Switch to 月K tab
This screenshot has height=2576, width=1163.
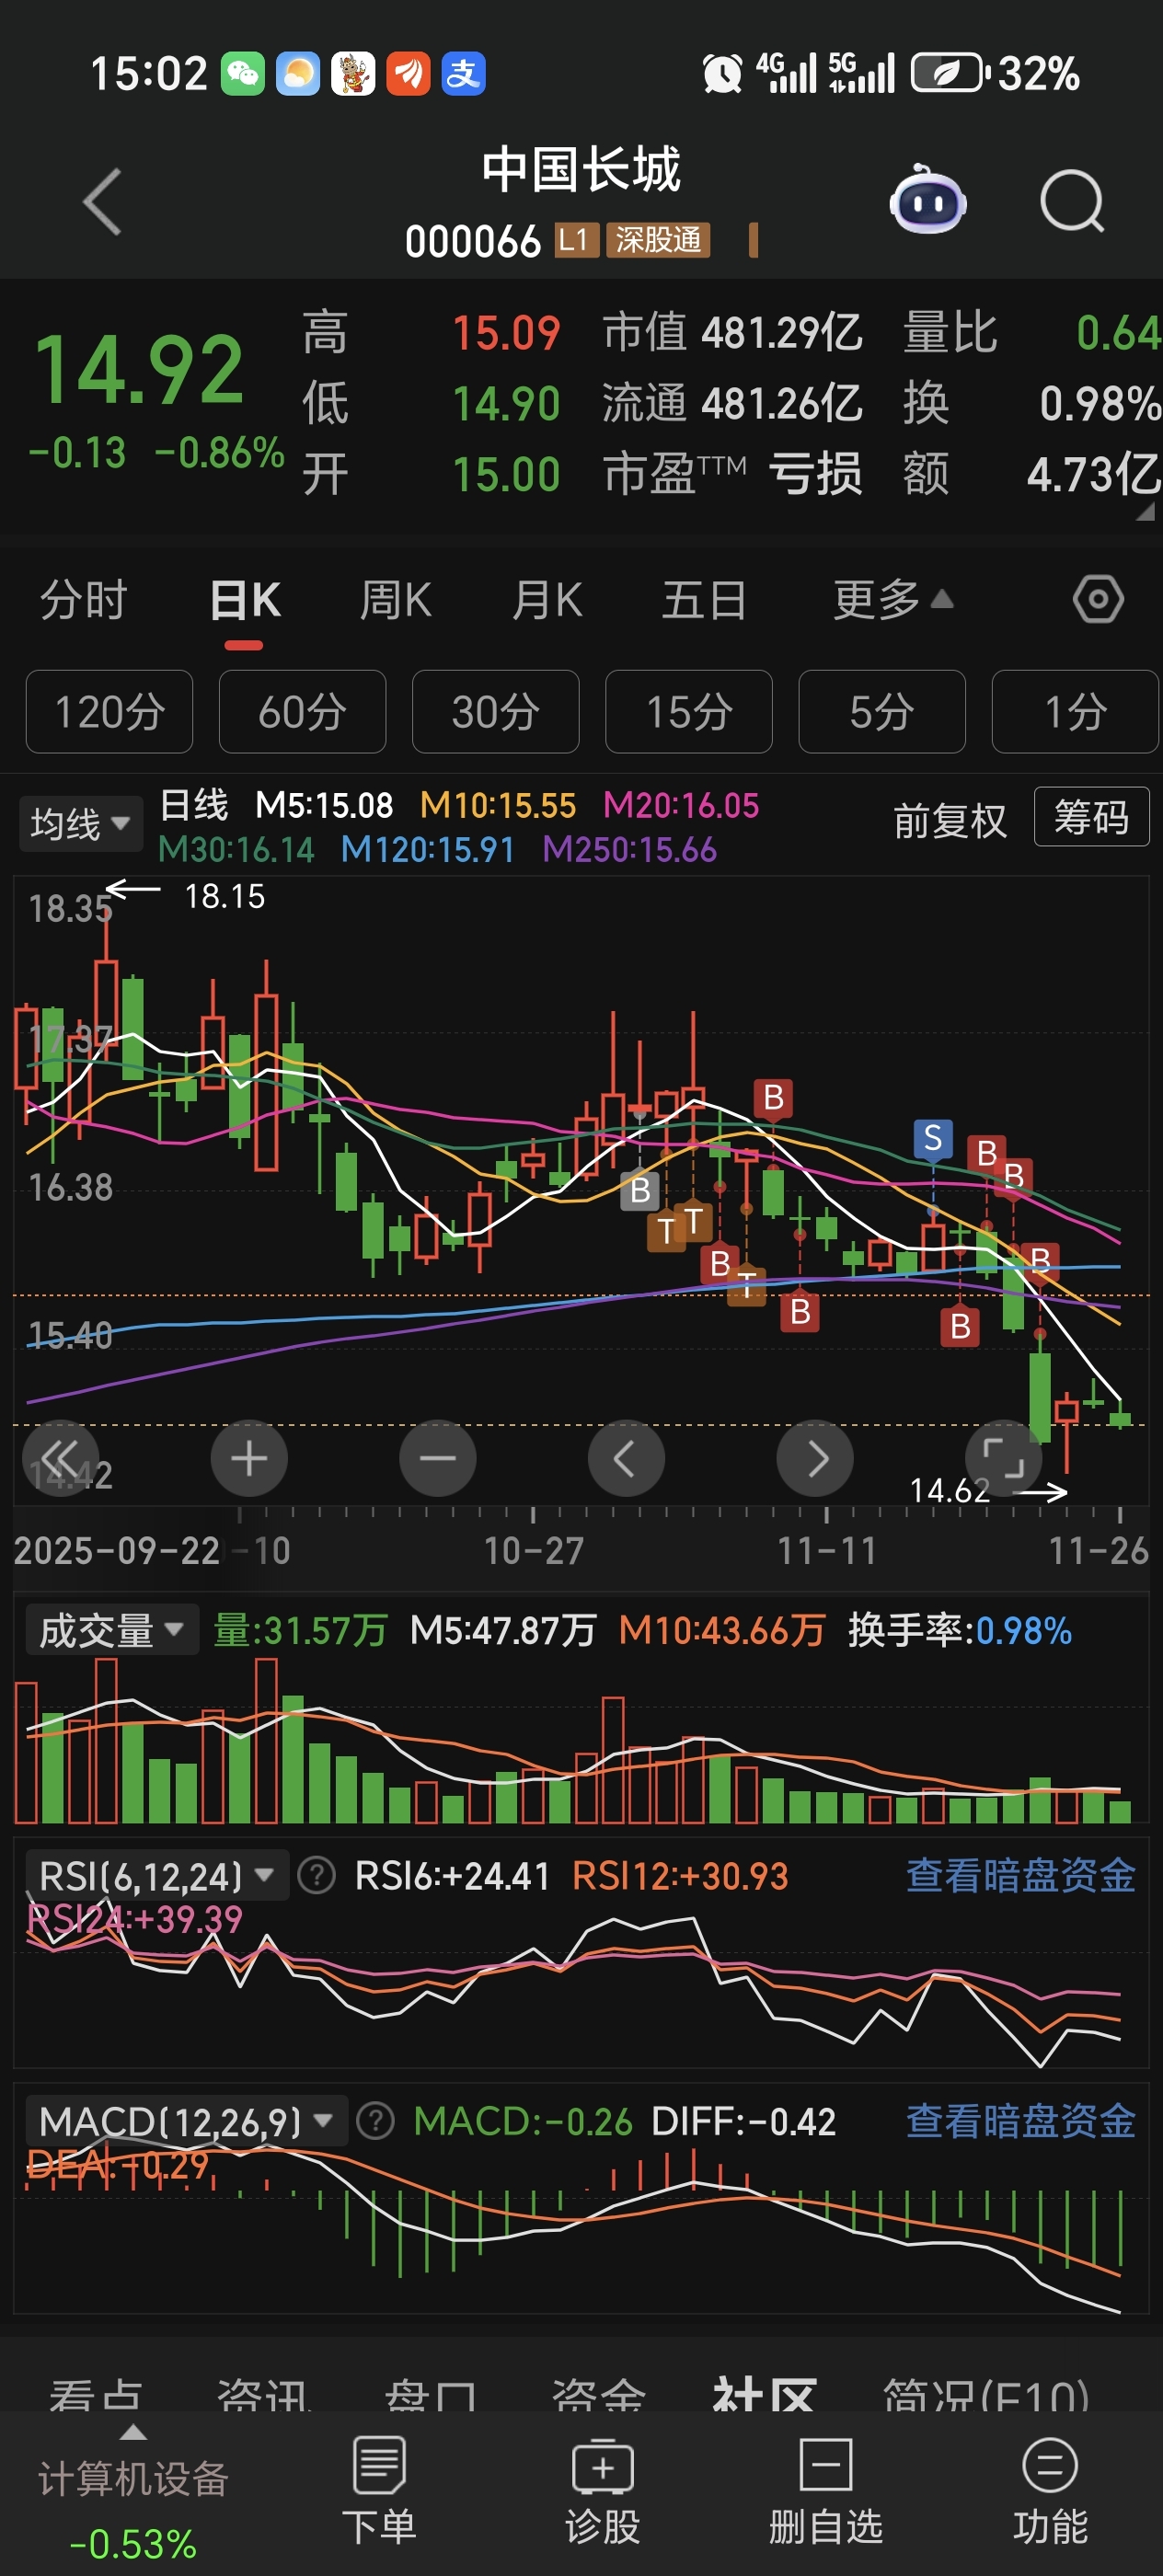click(547, 600)
